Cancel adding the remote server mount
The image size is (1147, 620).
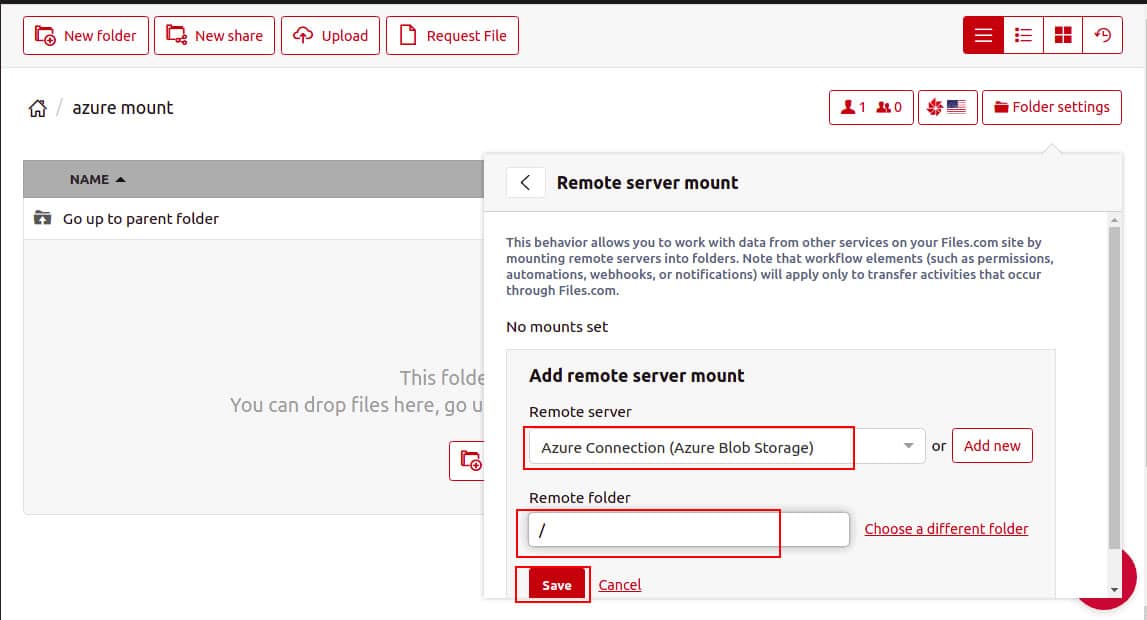tap(620, 585)
